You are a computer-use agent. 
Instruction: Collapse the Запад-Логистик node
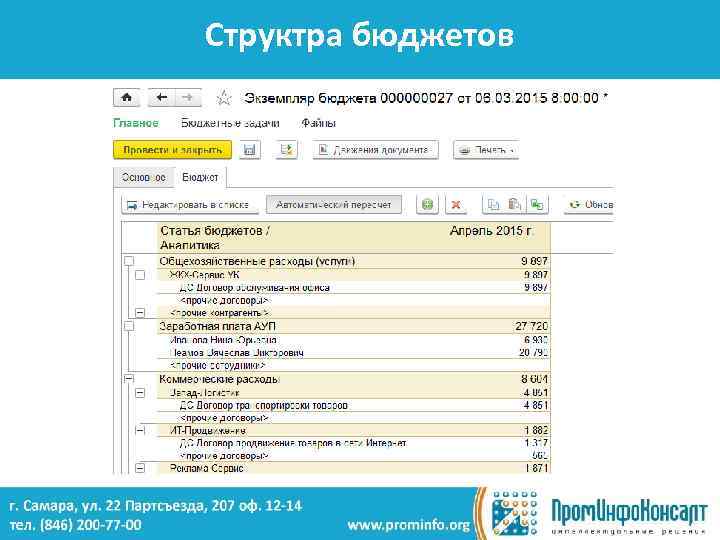[140, 393]
